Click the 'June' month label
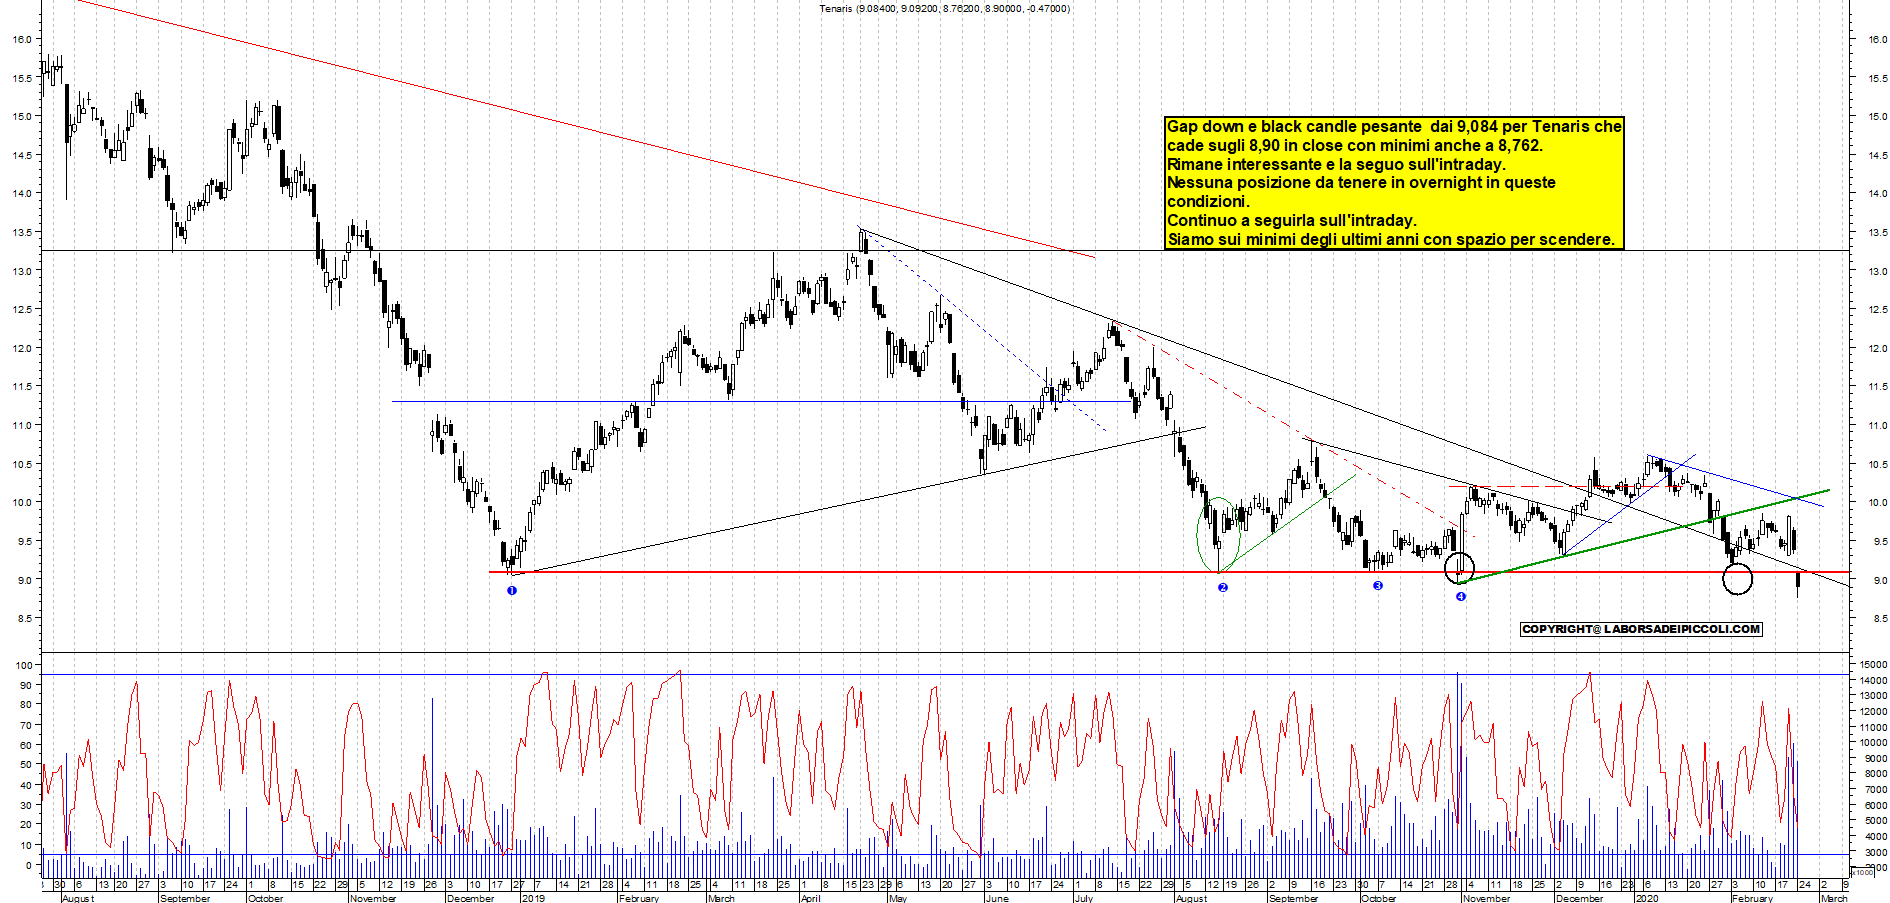Viewport: 1890px width, 903px height. [997, 898]
